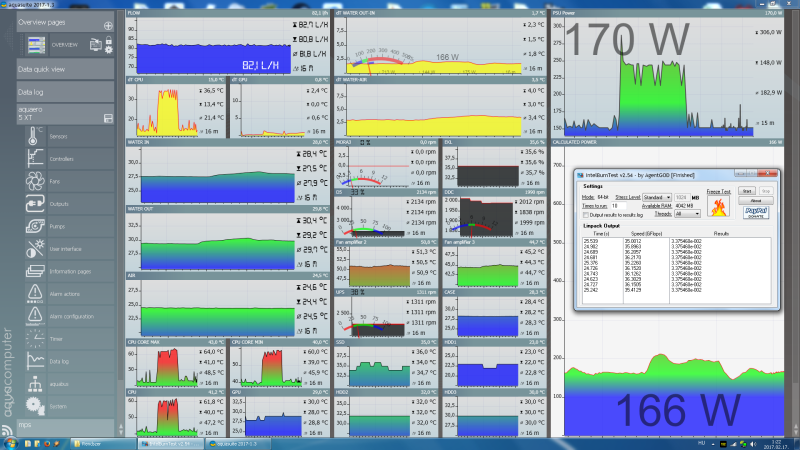
Task: Expand the mps section at the sidebar bottom
Action: pyautogui.click(x=65, y=426)
